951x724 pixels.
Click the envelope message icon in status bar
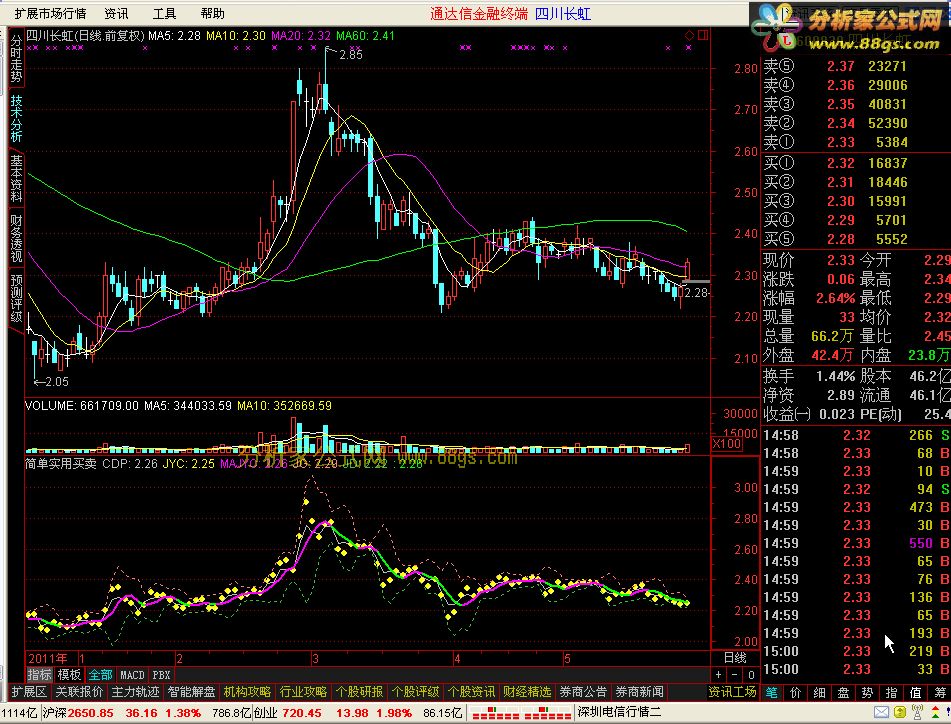tap(882, 712)
